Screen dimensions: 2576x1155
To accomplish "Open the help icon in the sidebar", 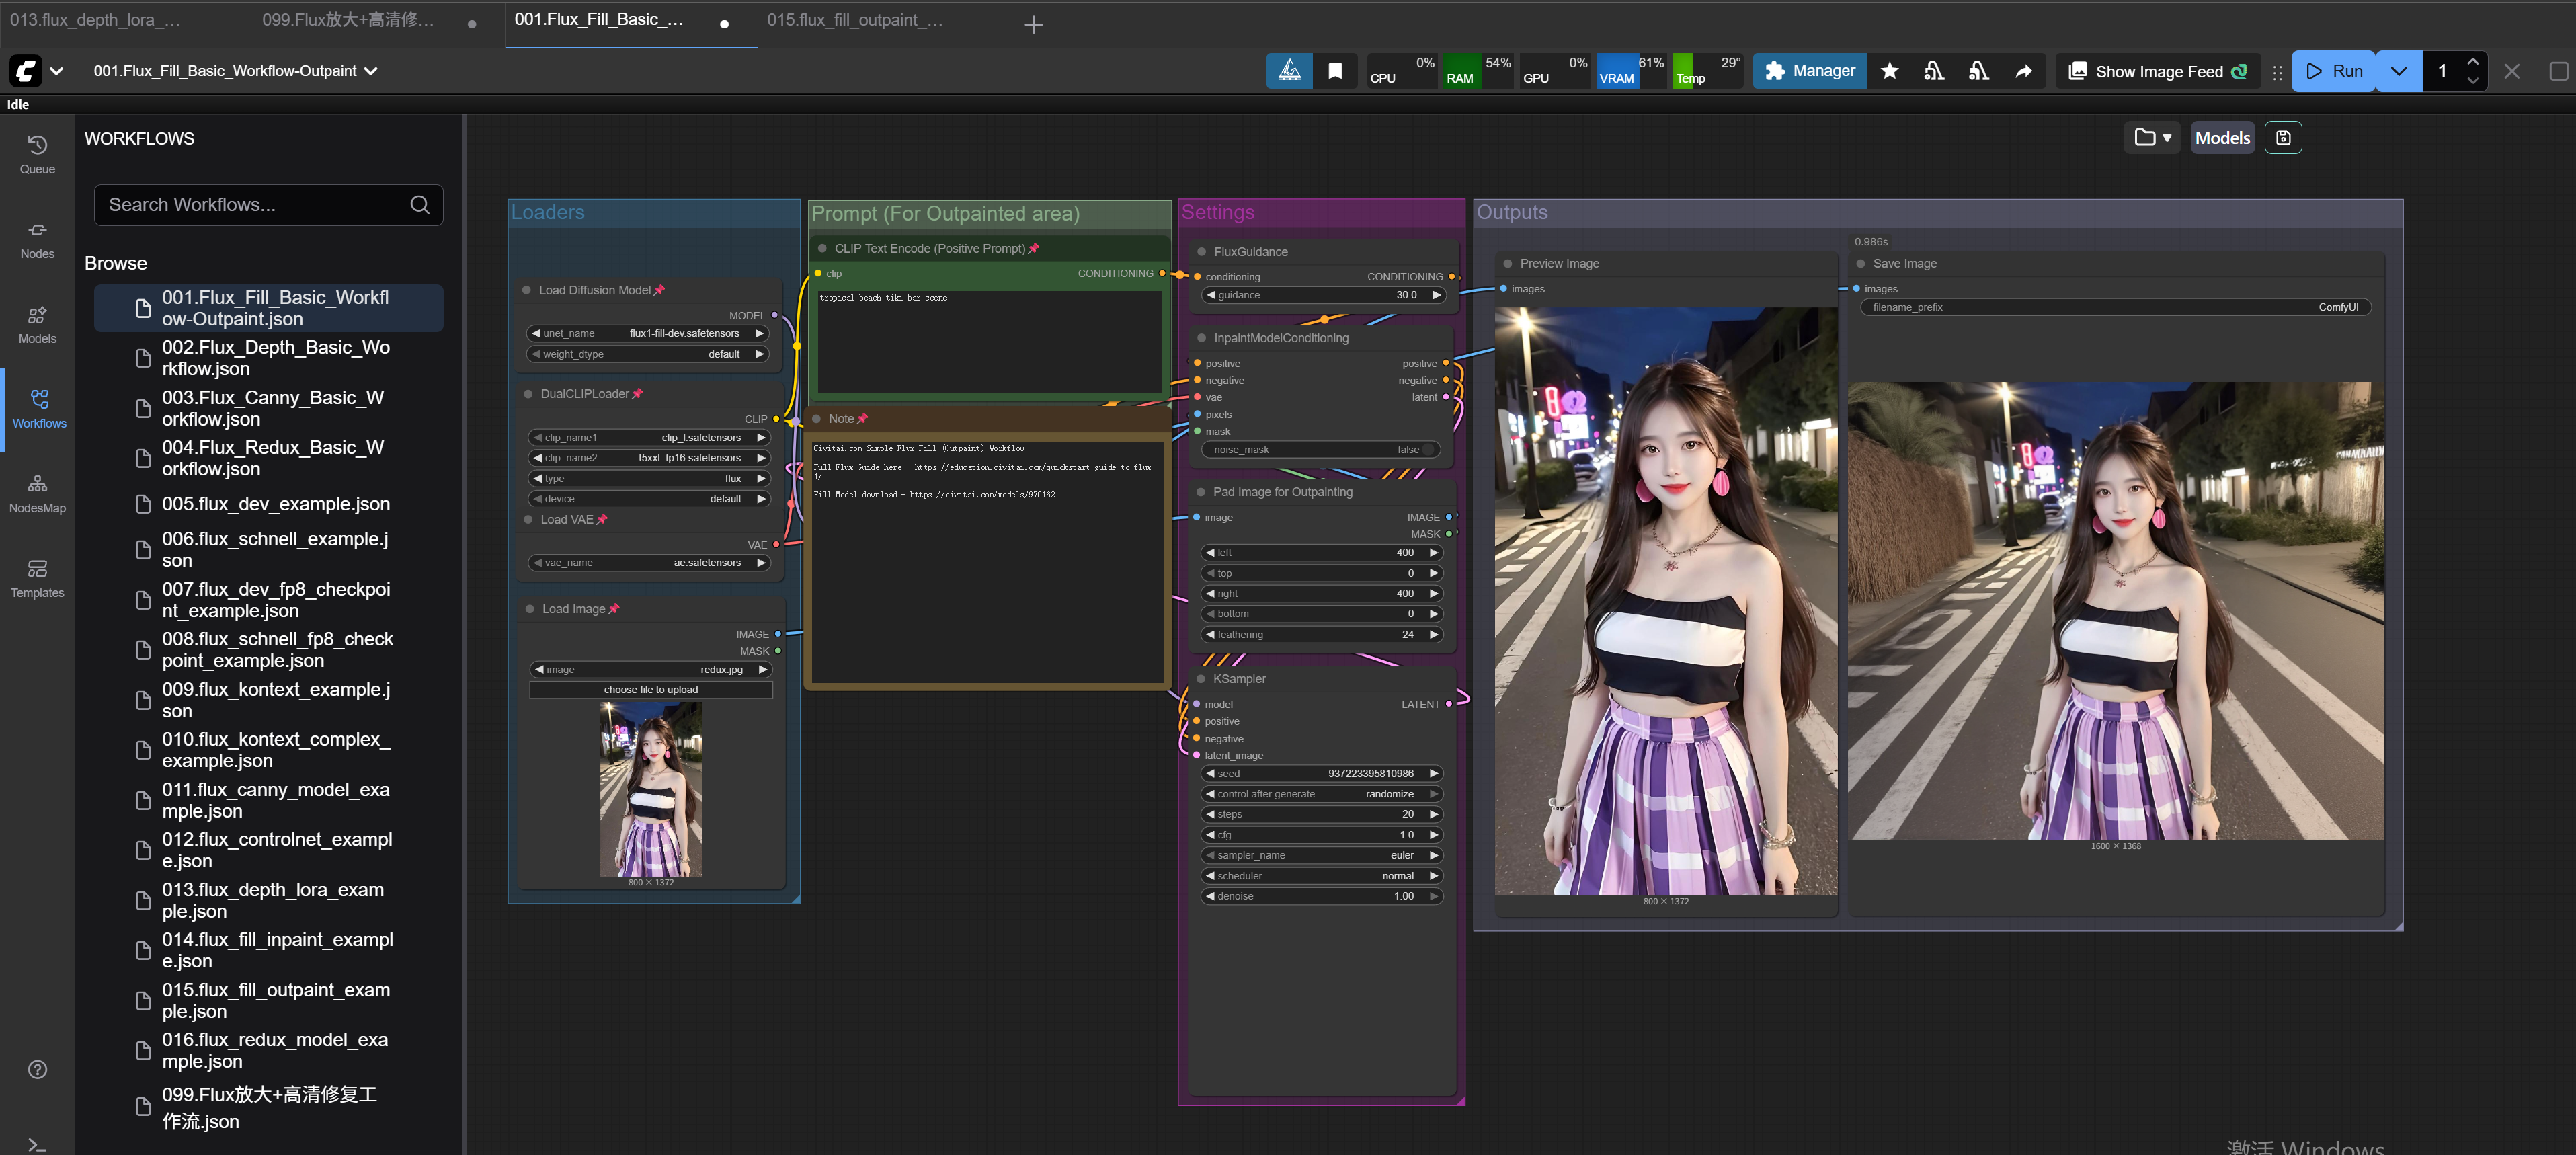I will (x=37, y=1069).
